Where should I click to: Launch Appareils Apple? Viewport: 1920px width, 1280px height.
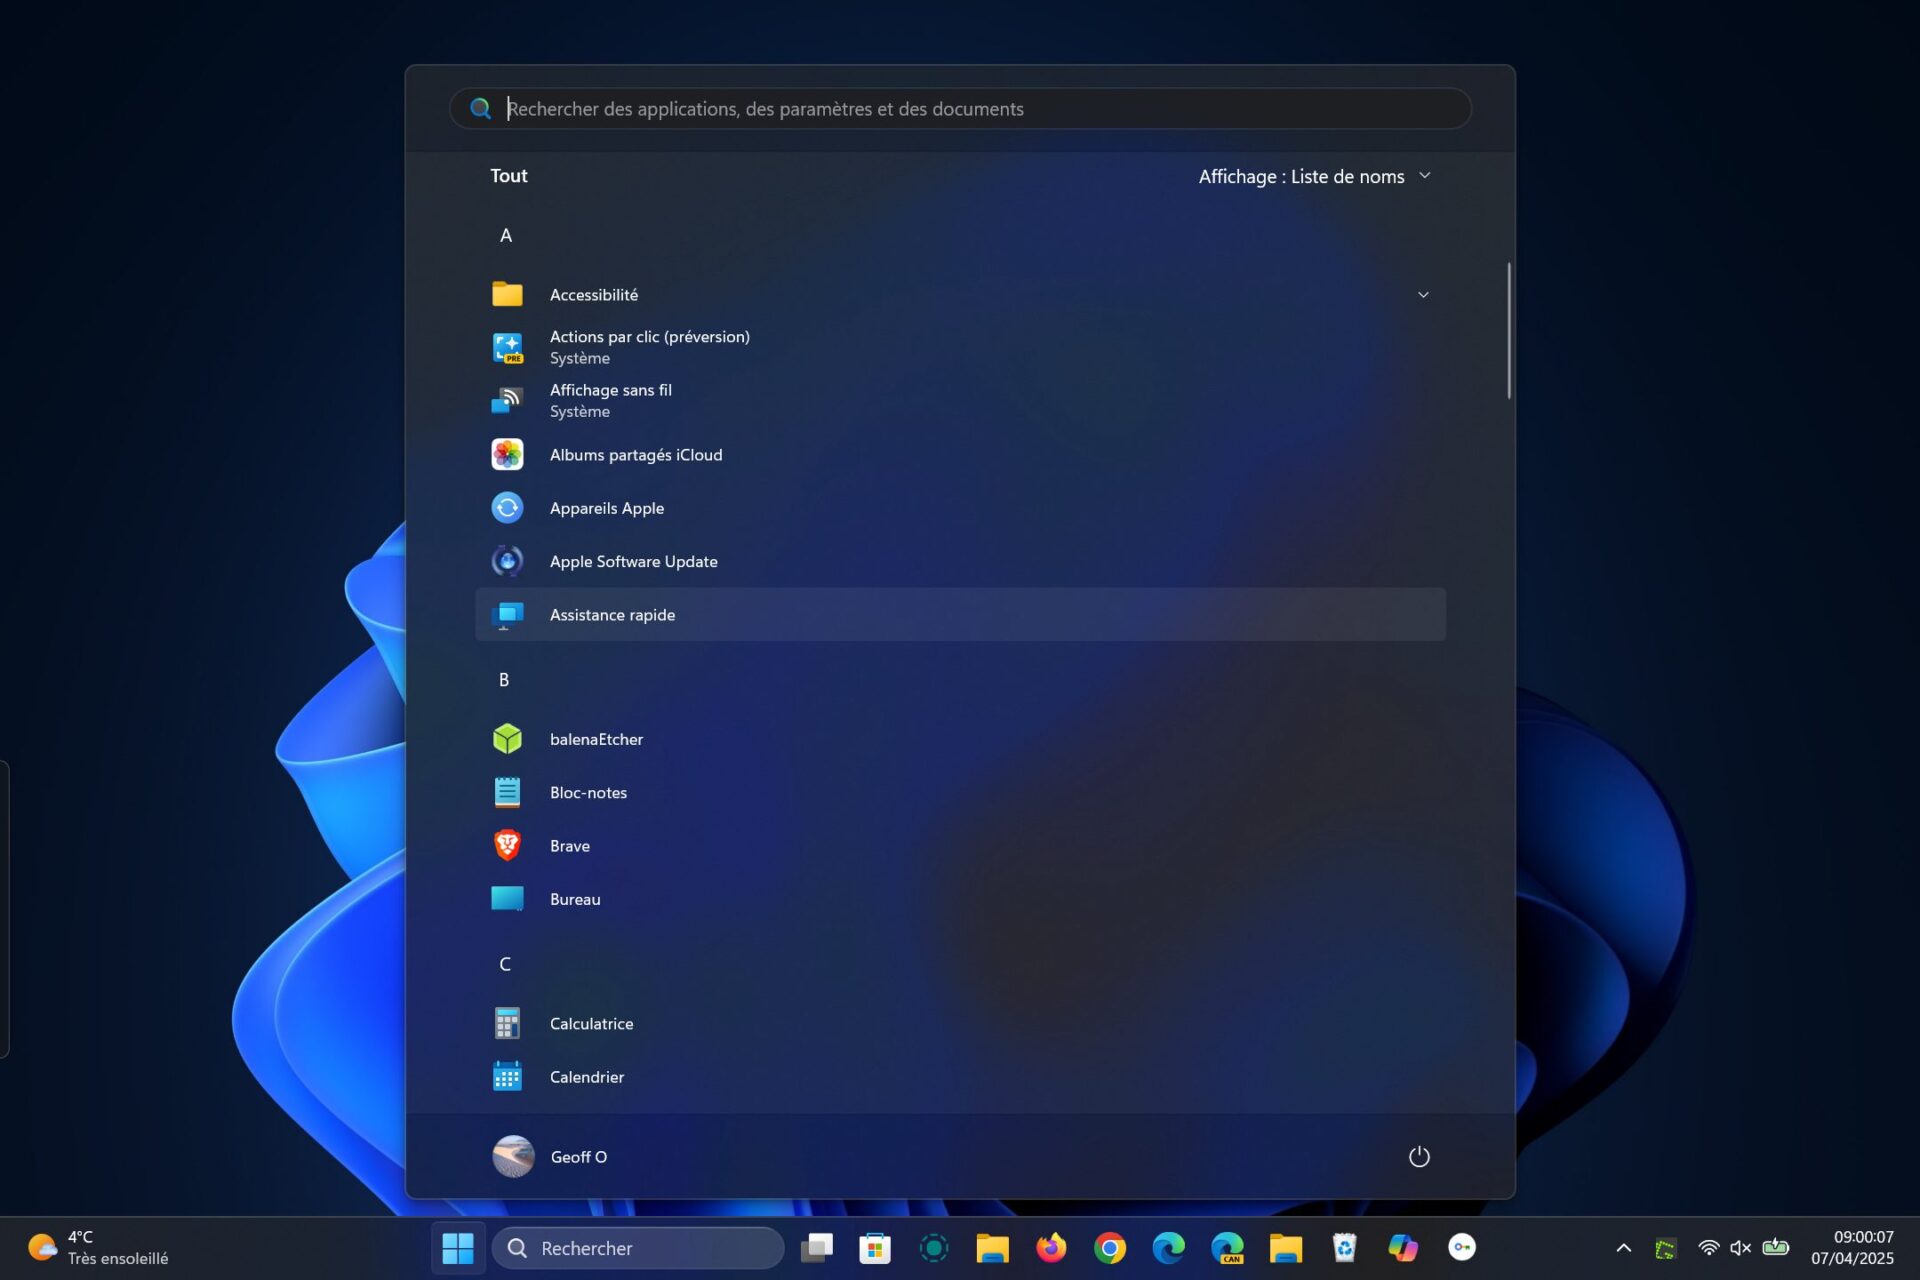pos(606,508)
